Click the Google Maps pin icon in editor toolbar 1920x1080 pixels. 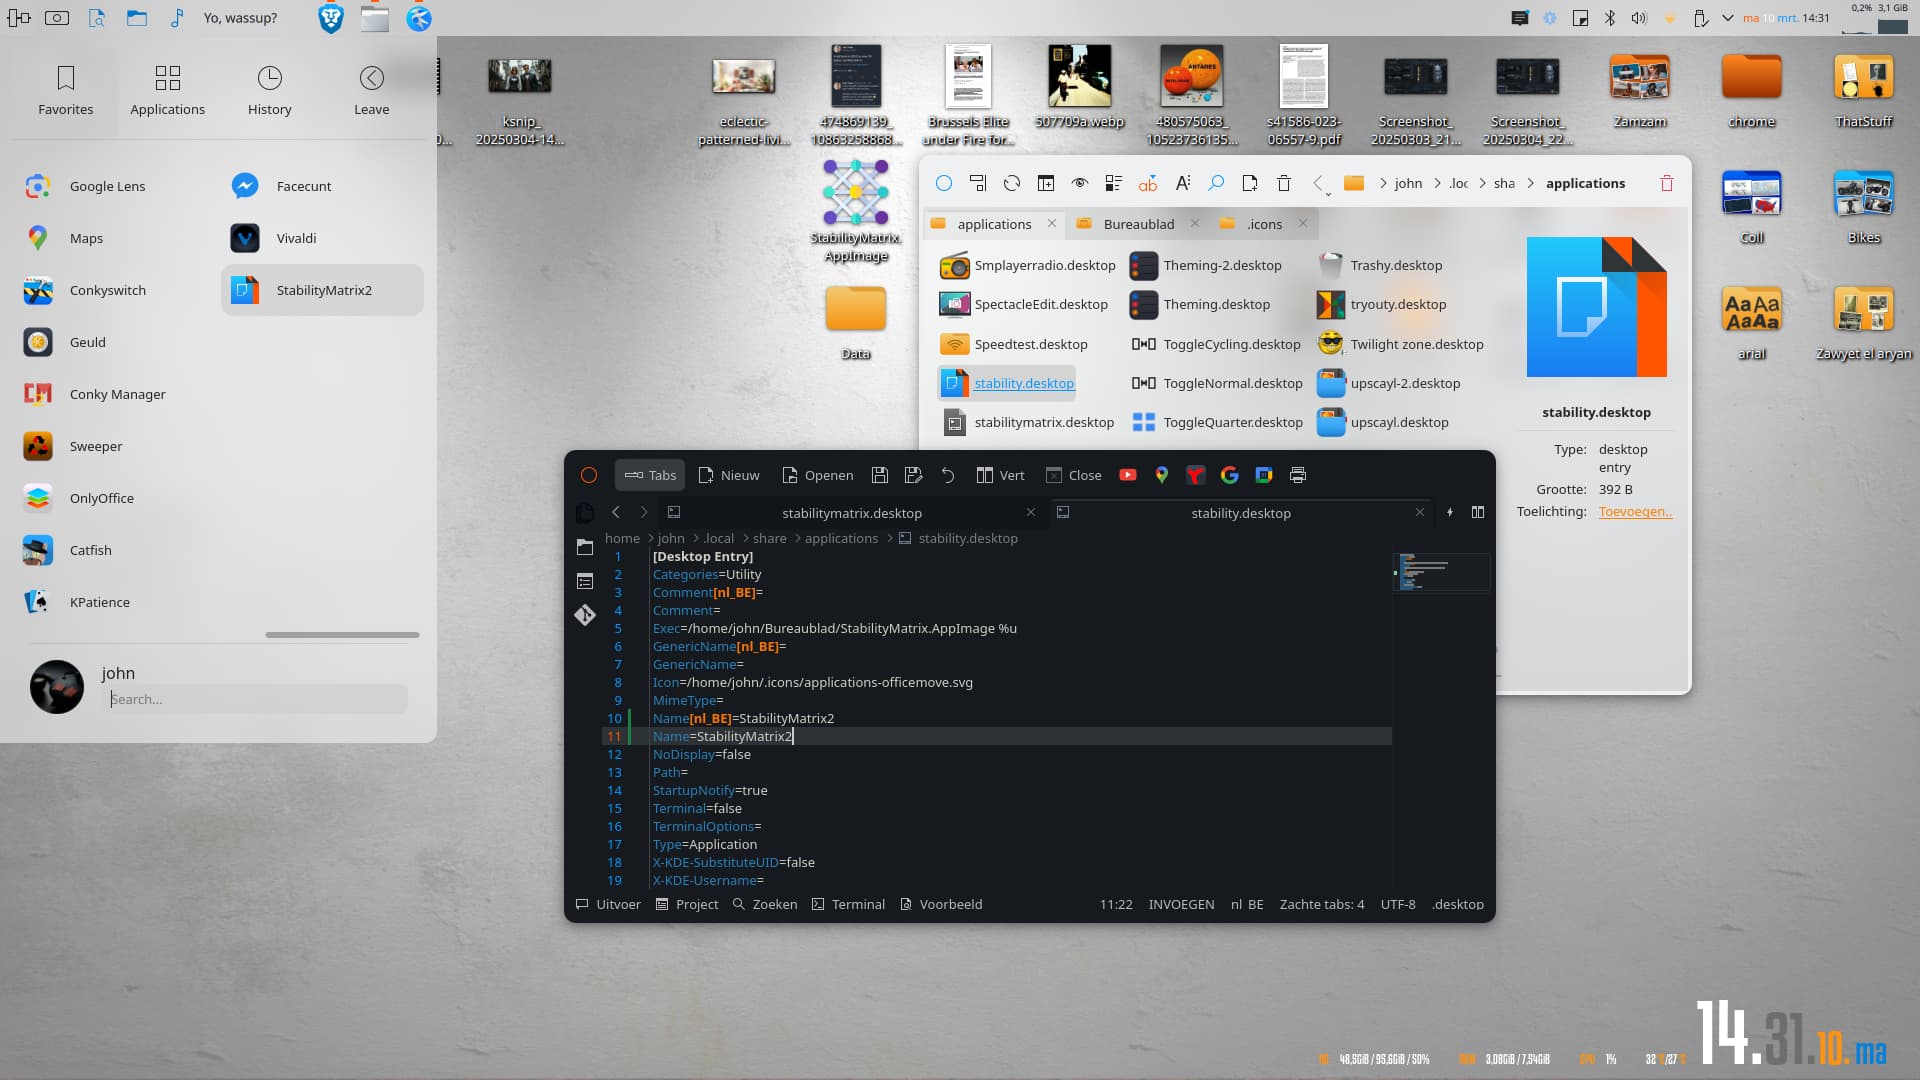click(1161, 475)
